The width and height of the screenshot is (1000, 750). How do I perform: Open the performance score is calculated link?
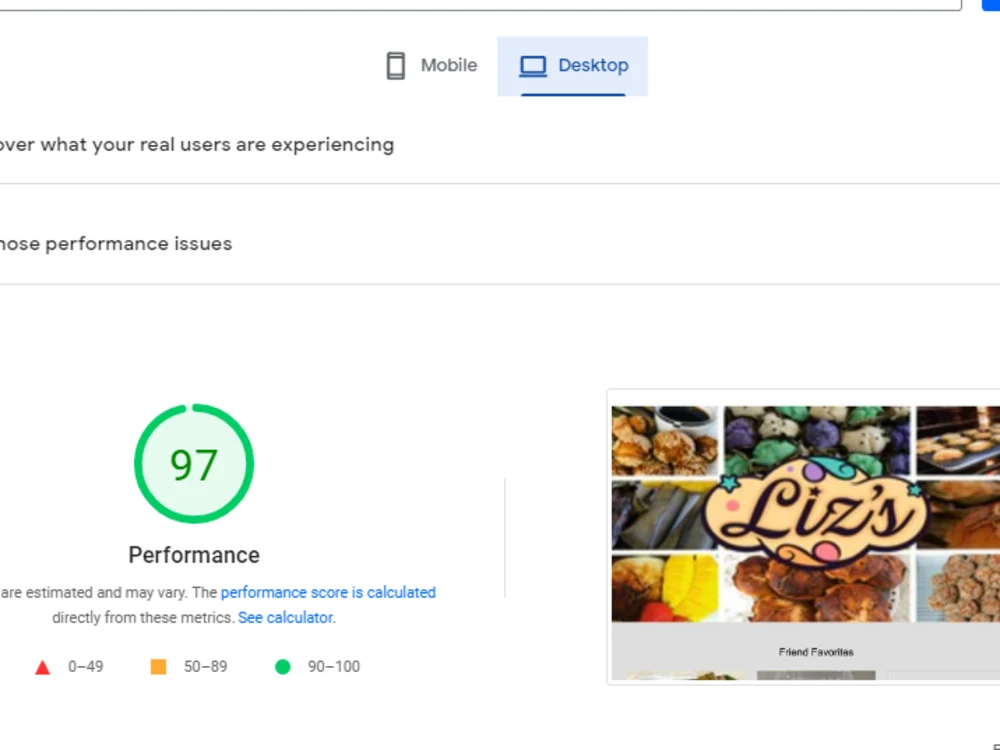coord(328,592)
